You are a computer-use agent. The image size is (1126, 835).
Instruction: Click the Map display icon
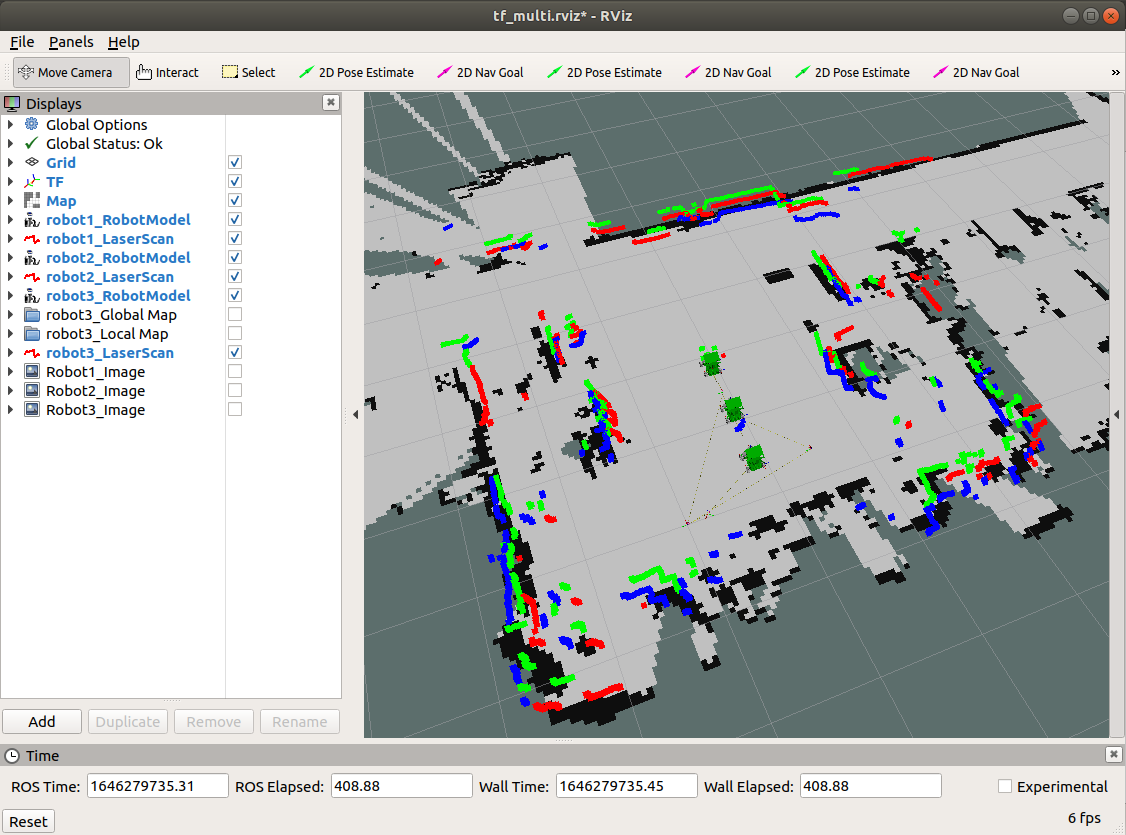tap(31, 201)
